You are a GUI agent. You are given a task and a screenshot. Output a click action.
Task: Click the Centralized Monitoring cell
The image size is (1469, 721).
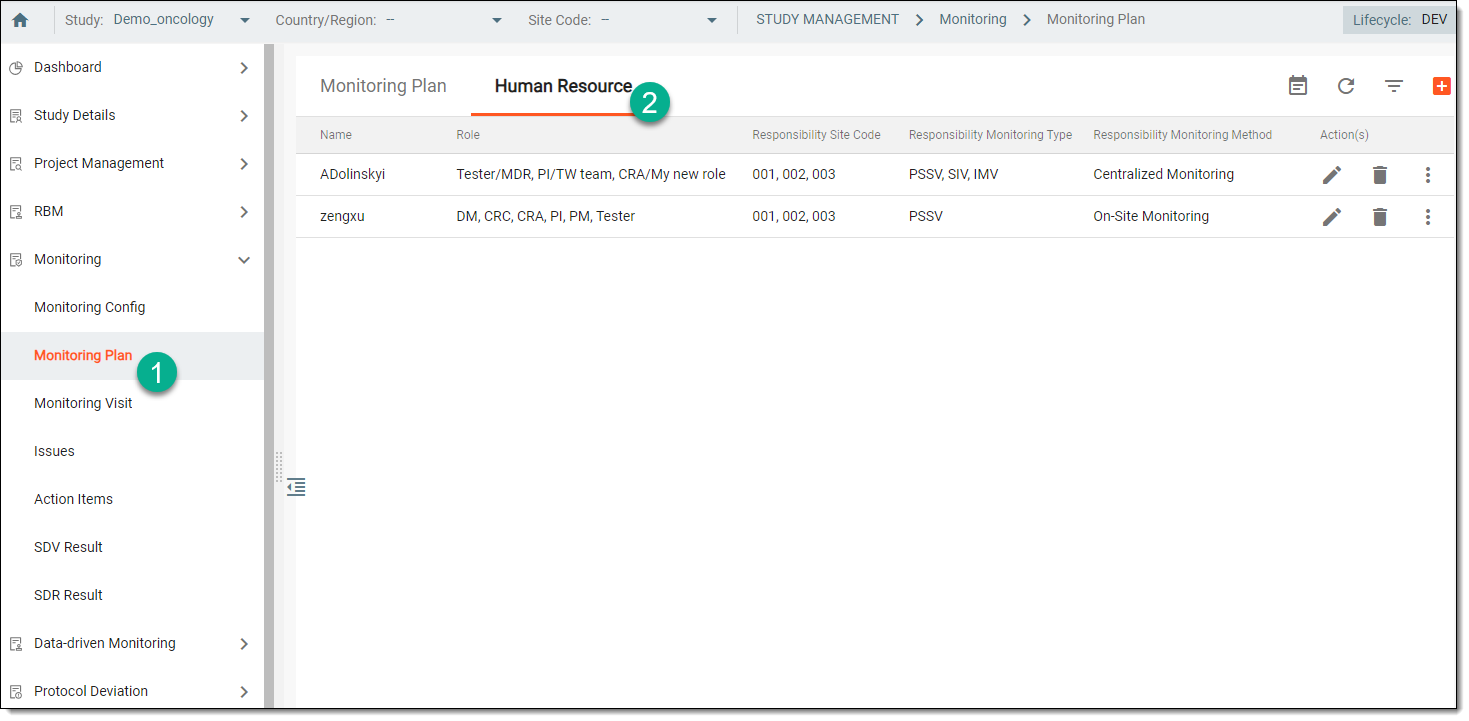1163,175
